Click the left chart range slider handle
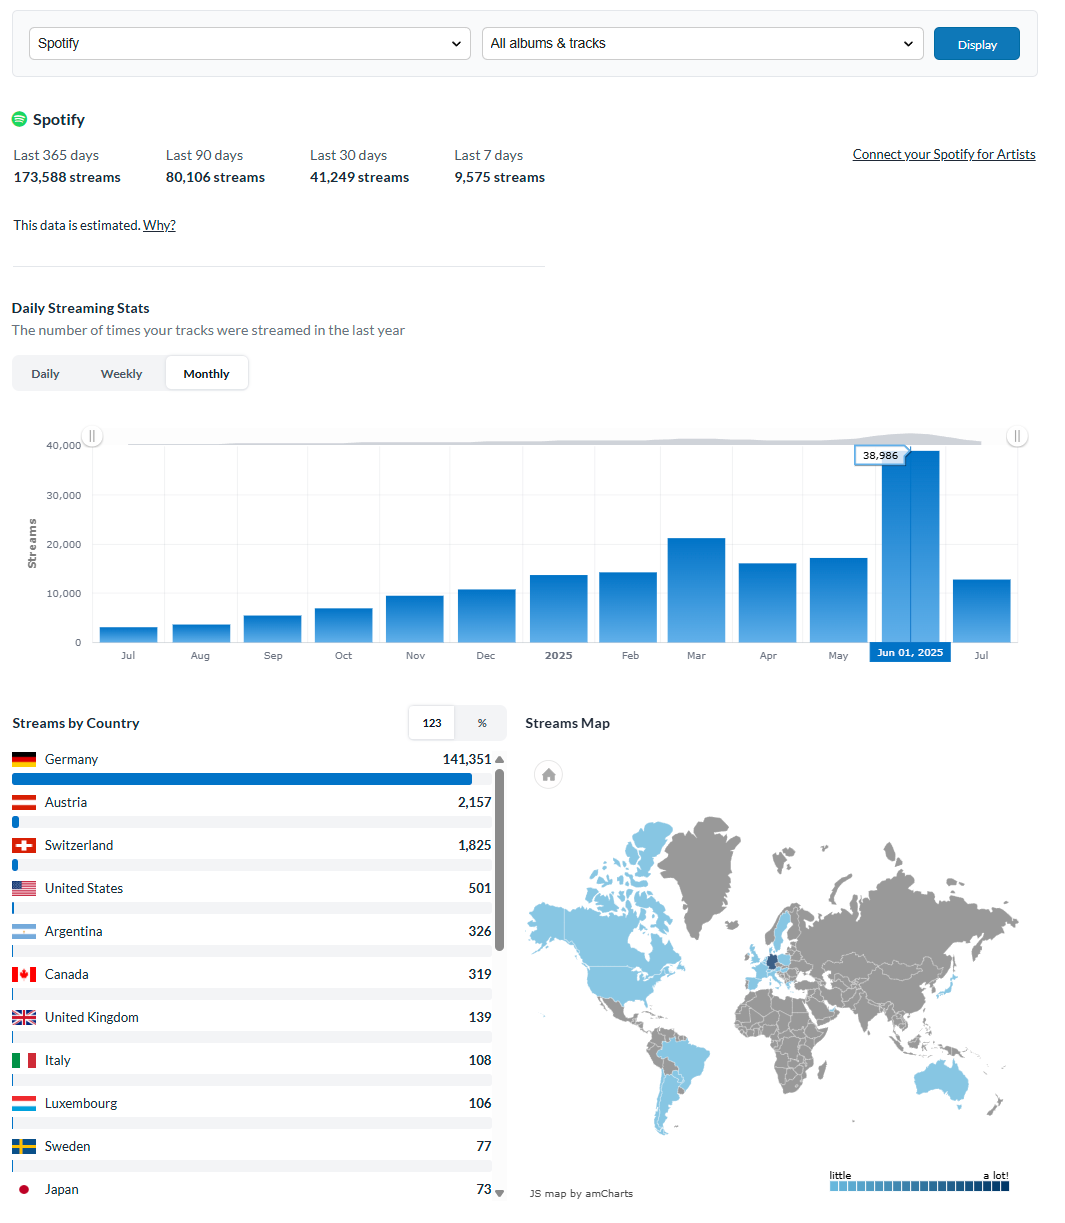 (x=92, y=436)
